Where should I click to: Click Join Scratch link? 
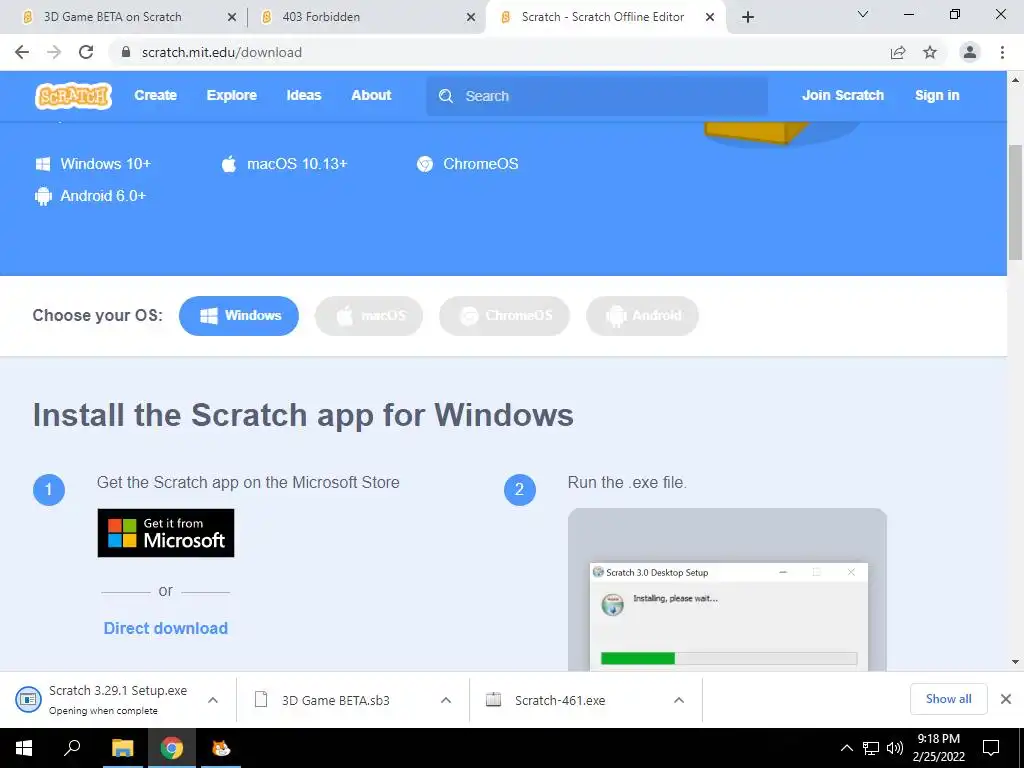[x=842, y=95]
